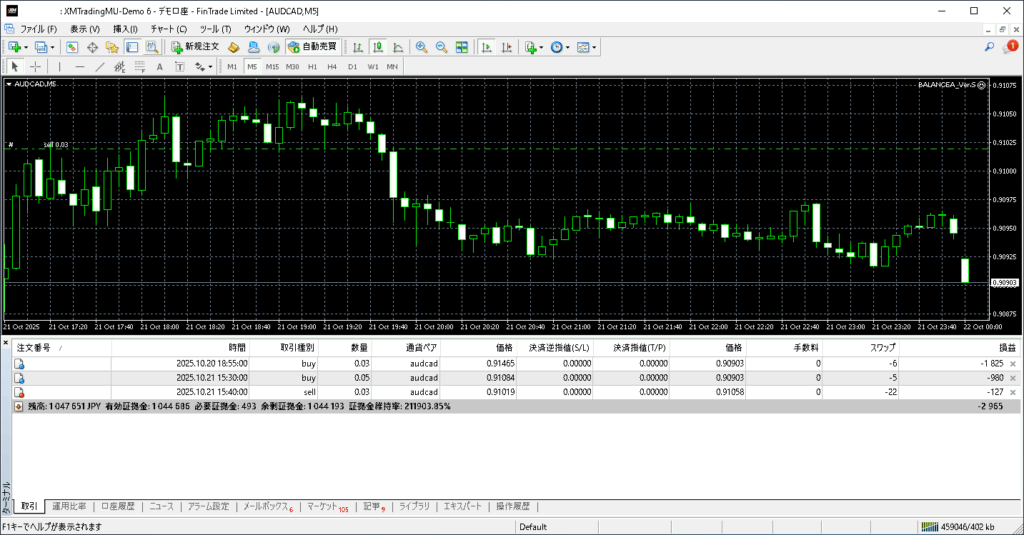Viewport: 1024px width, 535px height.
Task: Click the zoom in magnifier icon
Action: coord(422,47)
